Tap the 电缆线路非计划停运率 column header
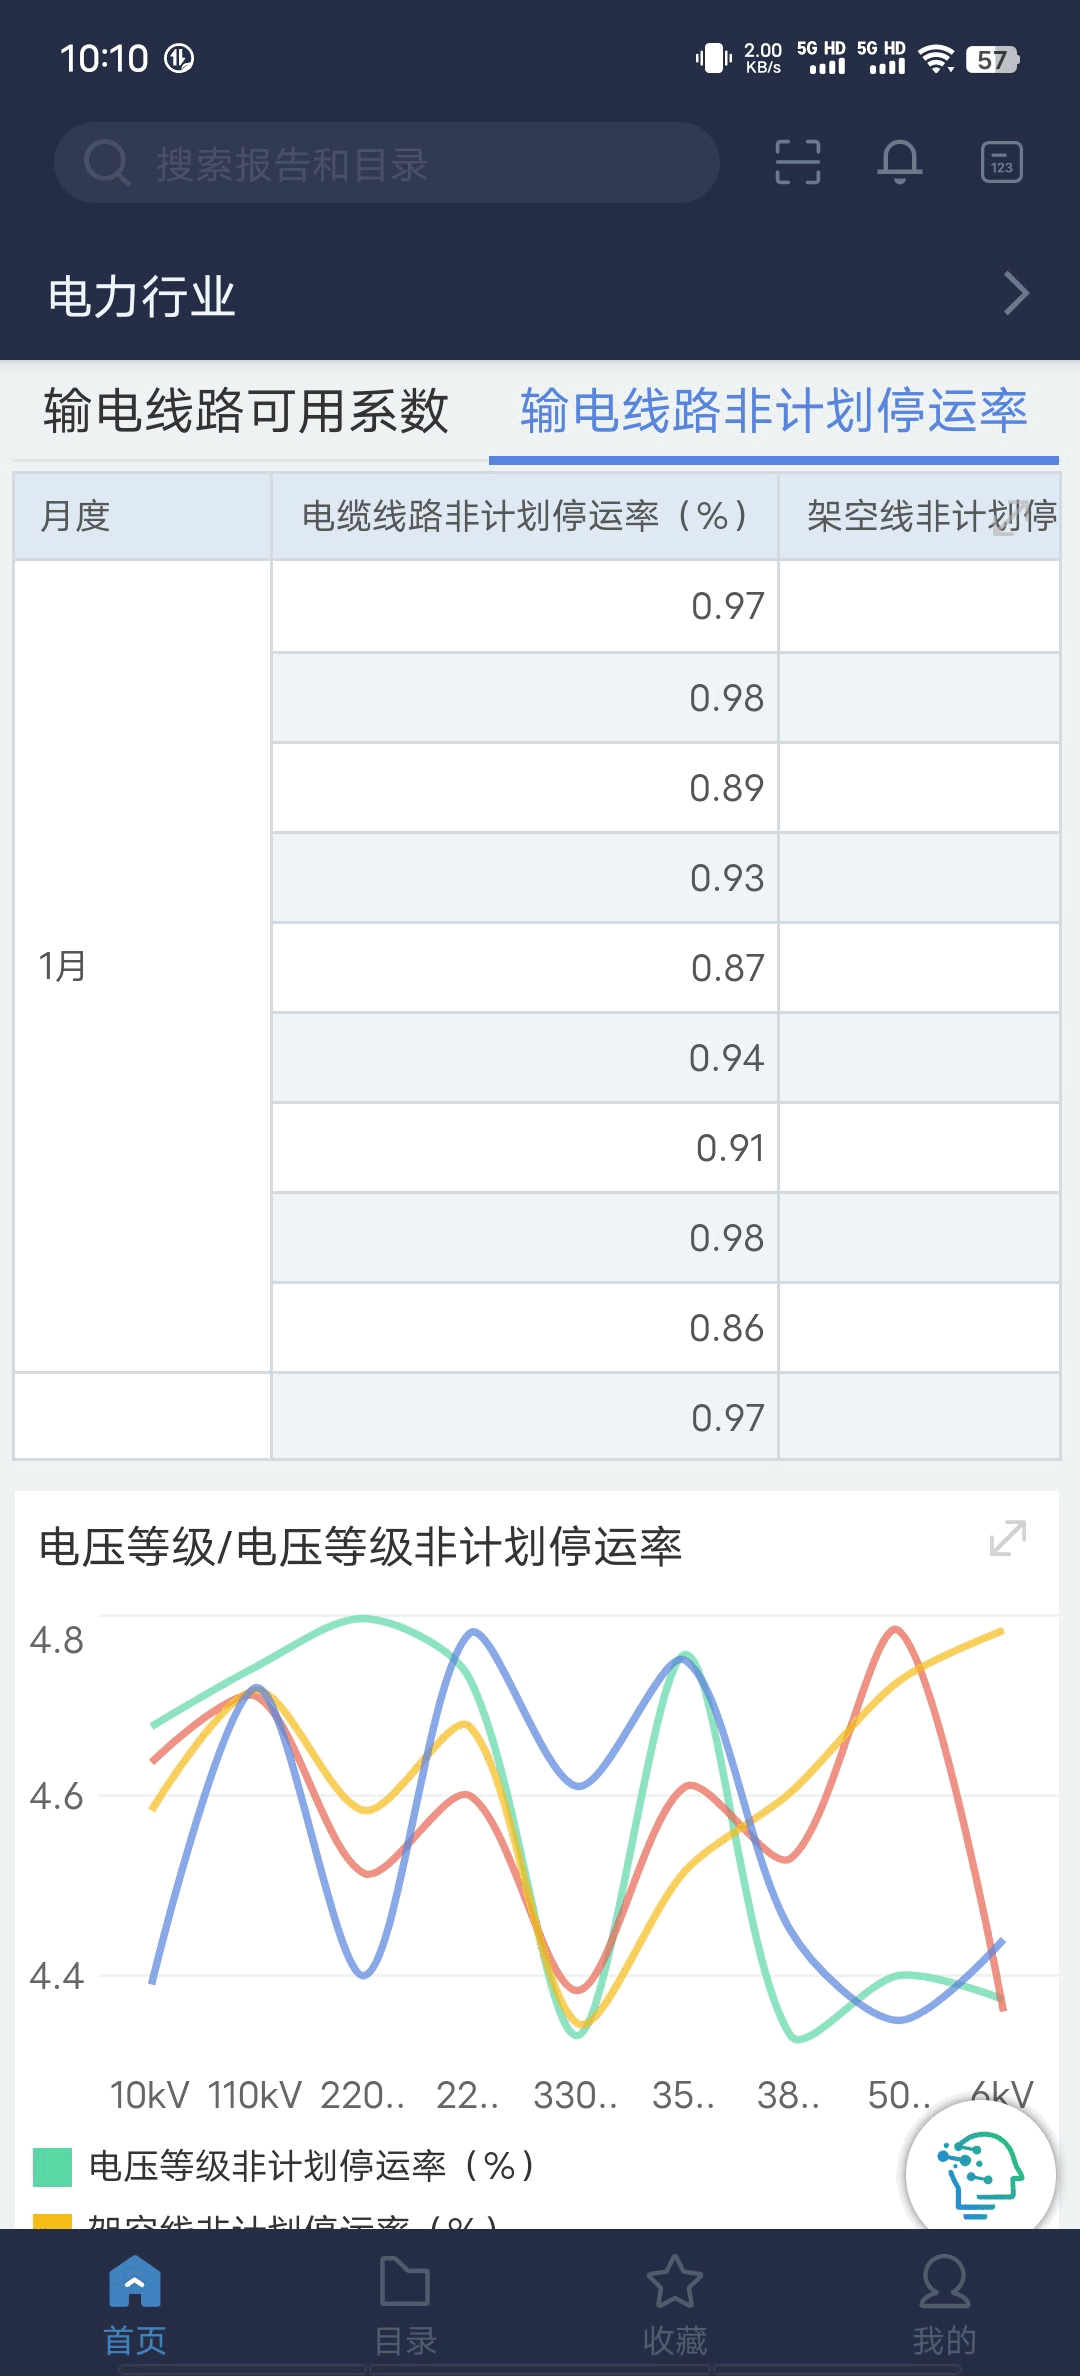 [524, 516]
